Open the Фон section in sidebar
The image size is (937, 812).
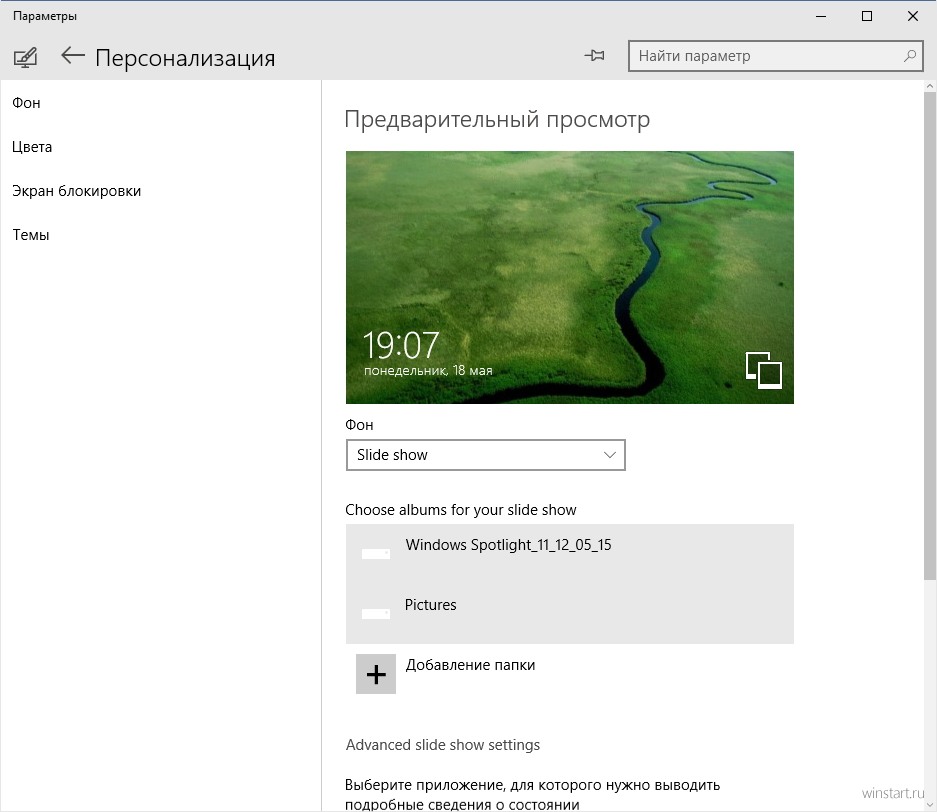pyautogui.click(x=26, y=103)
